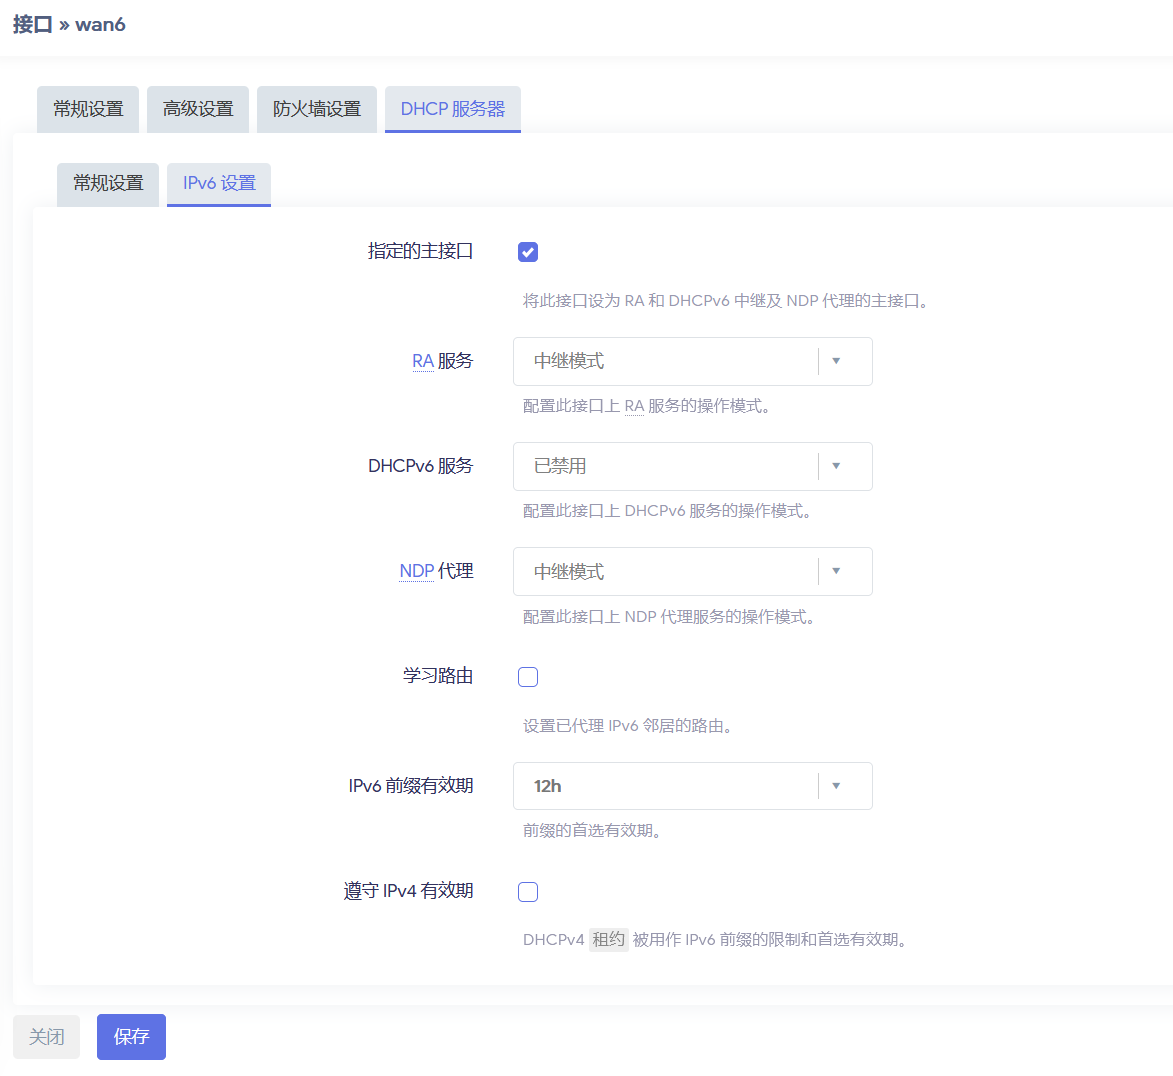The width and height of the screenshot is (1173, 1076).
Task: Switch to the 常规设置 tab
Action: pyautogui.click(x=87, y=109)
